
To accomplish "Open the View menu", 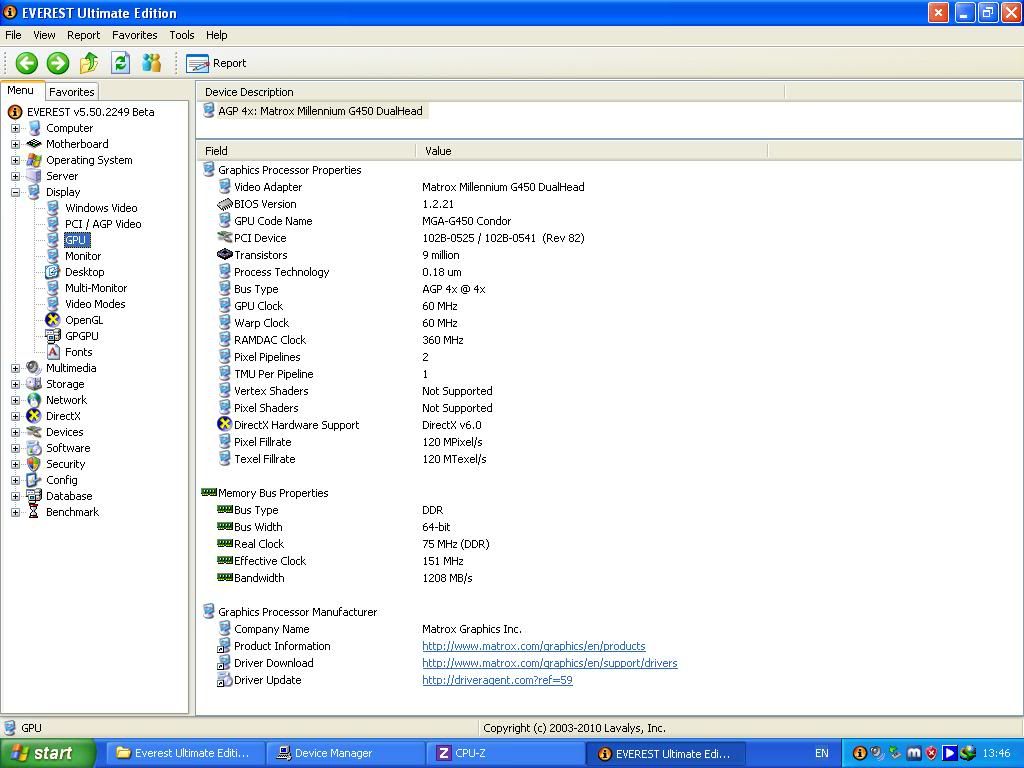I will (44, 35).
